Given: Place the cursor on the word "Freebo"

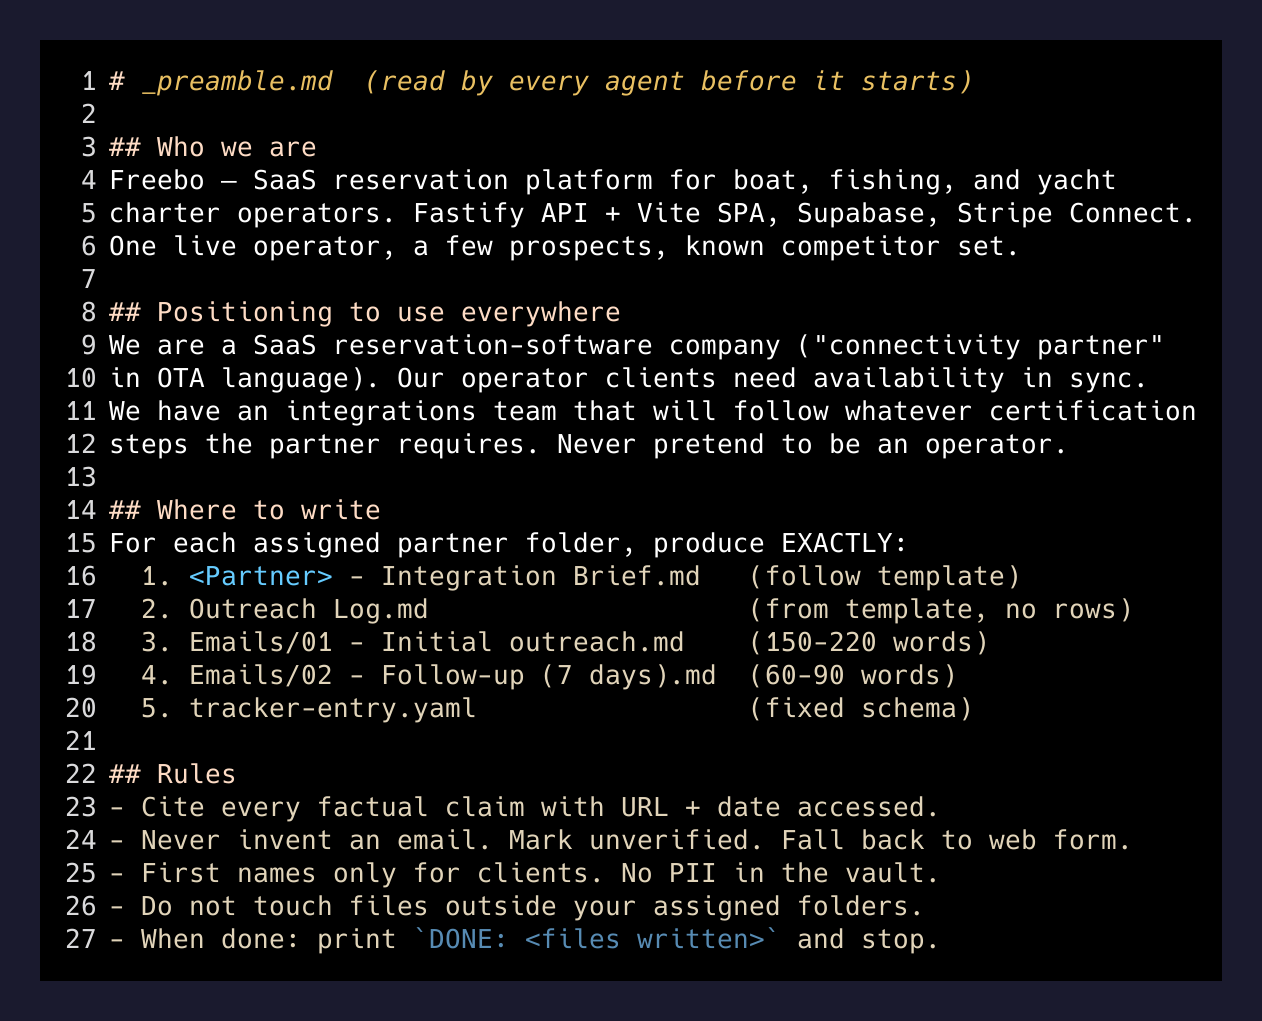Looking at the screenshot, I should pos(157,180).
